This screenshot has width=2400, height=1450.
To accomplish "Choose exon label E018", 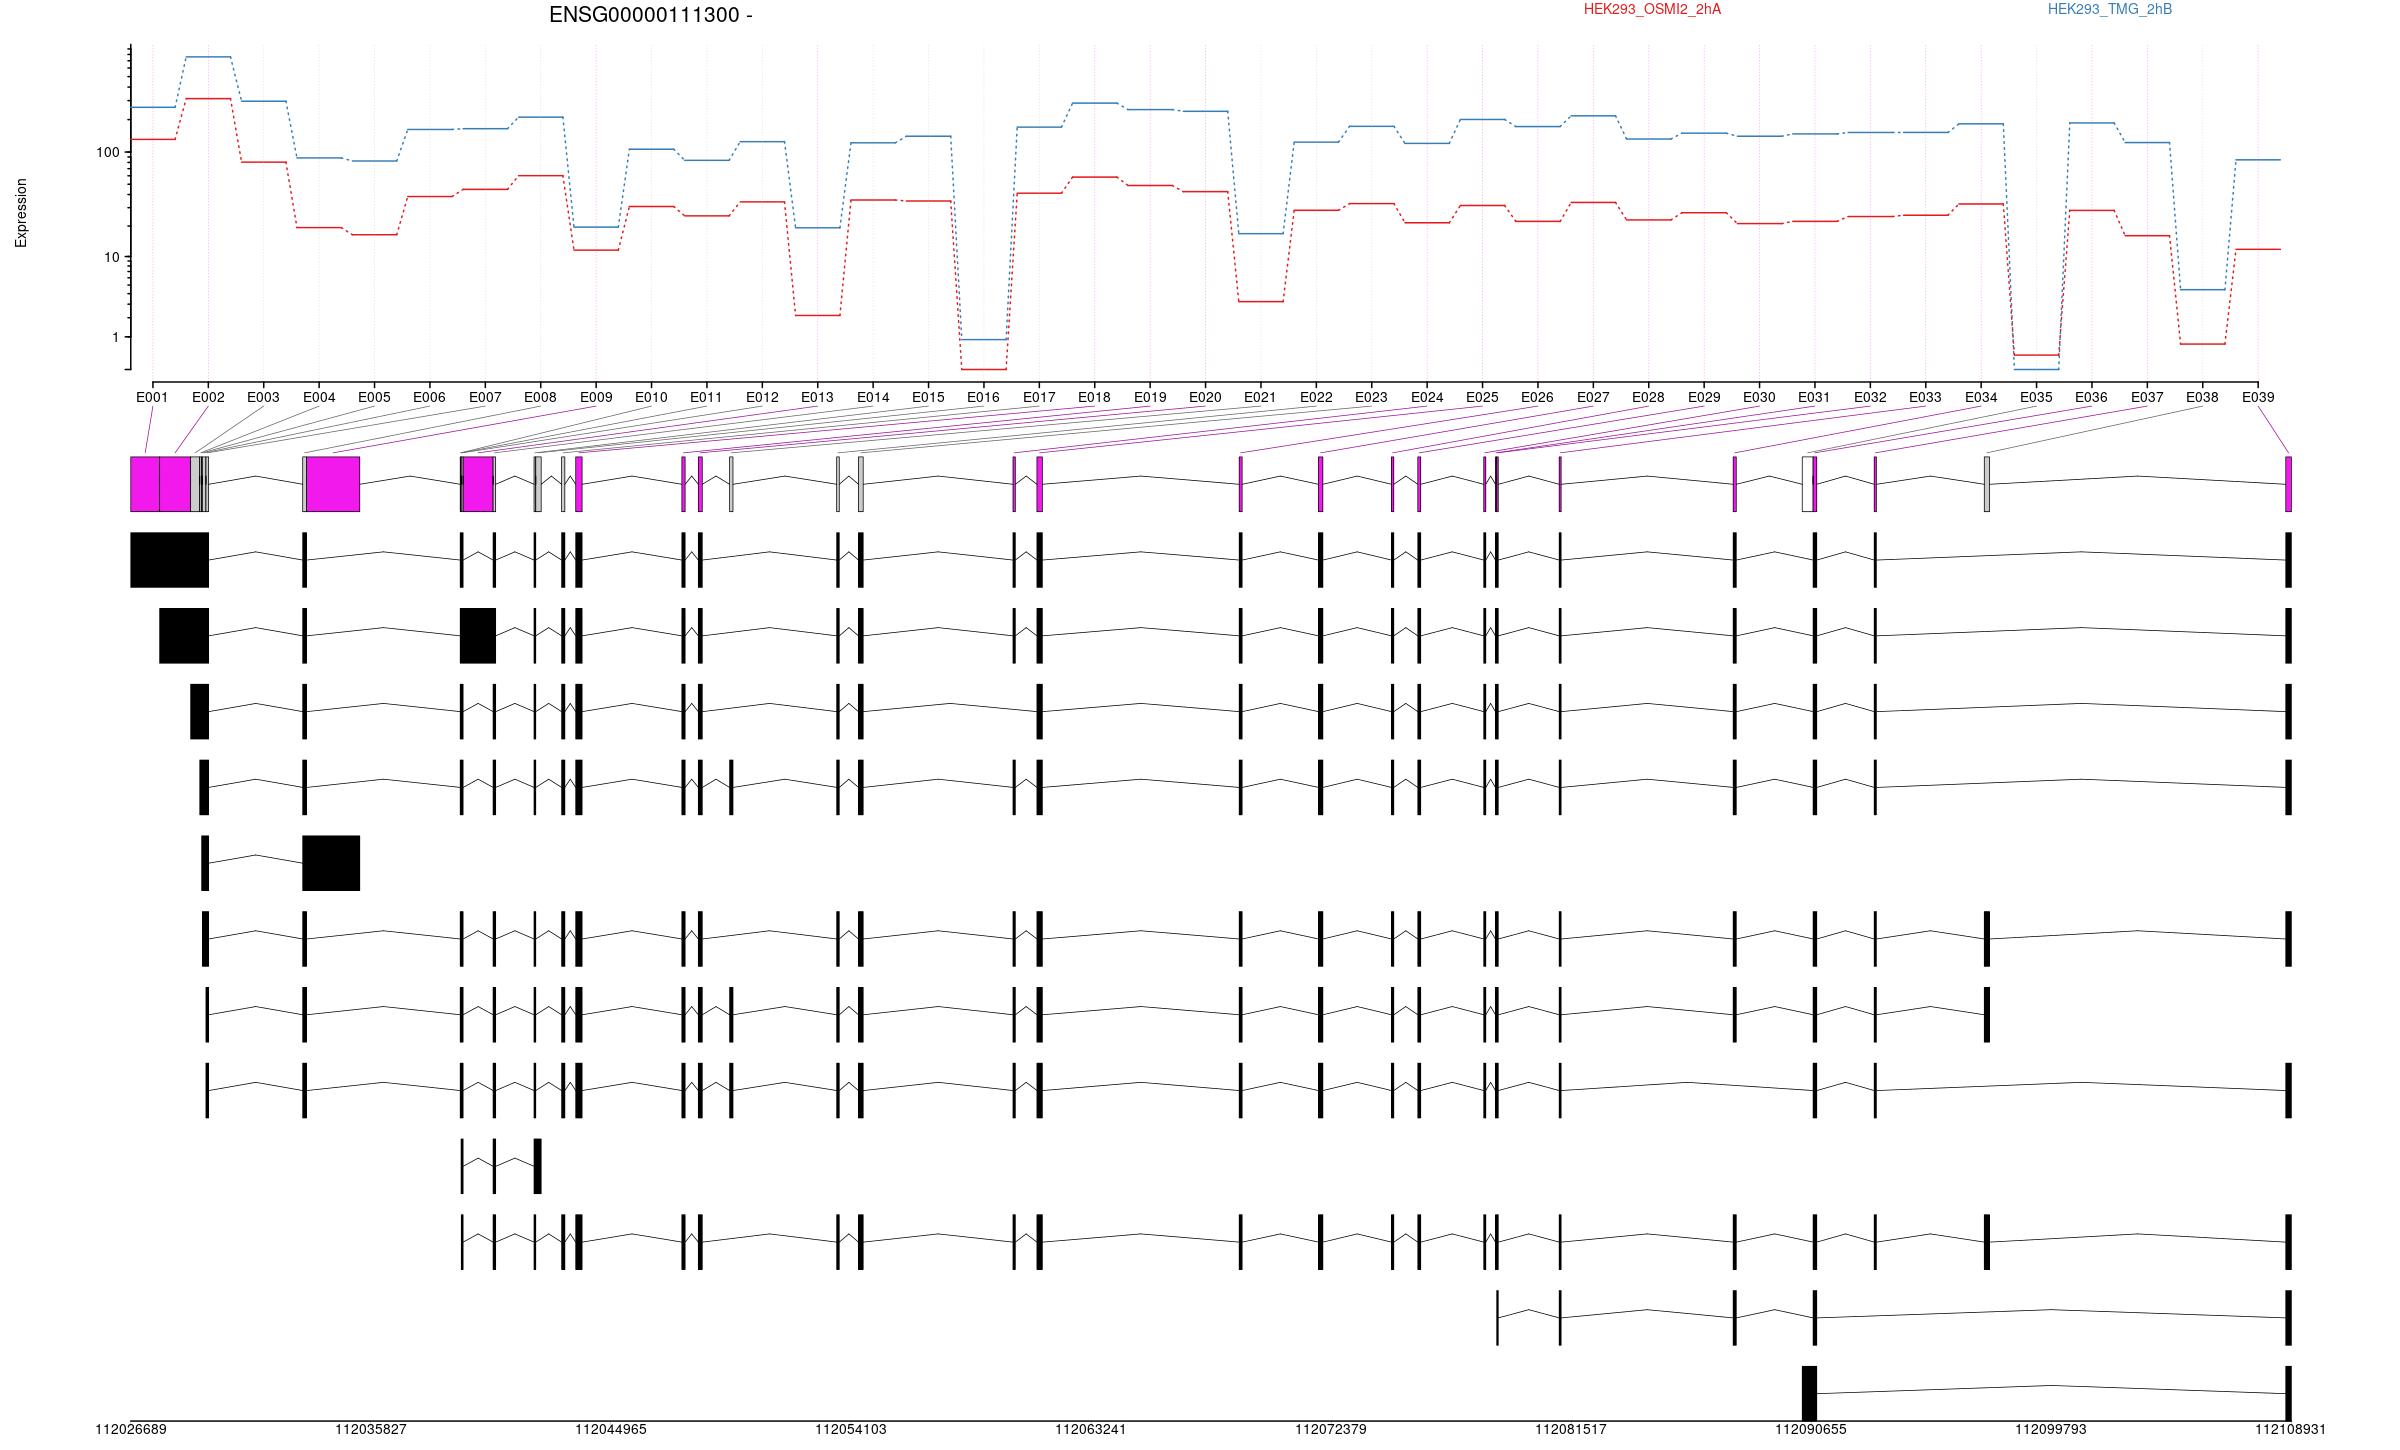I will pyautogui.click(x=1094, y=397).
